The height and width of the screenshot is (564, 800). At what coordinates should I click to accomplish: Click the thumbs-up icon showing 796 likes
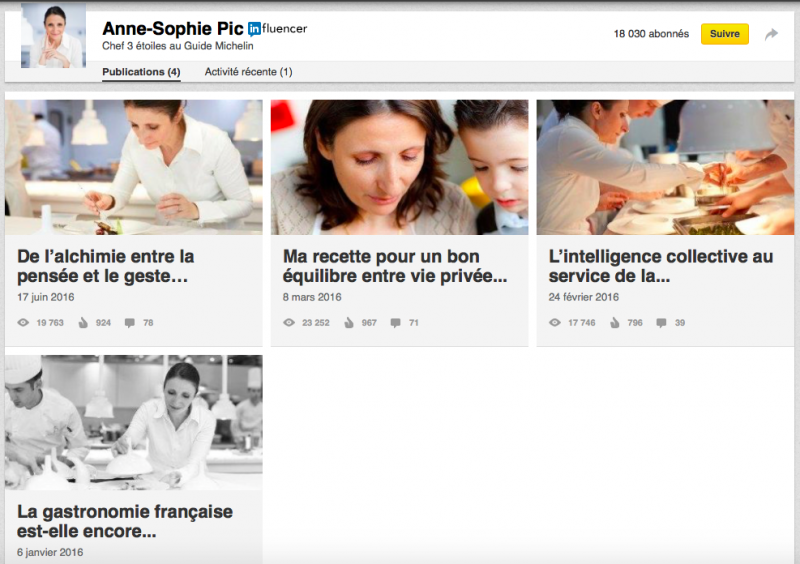click(x=615, y=323)
